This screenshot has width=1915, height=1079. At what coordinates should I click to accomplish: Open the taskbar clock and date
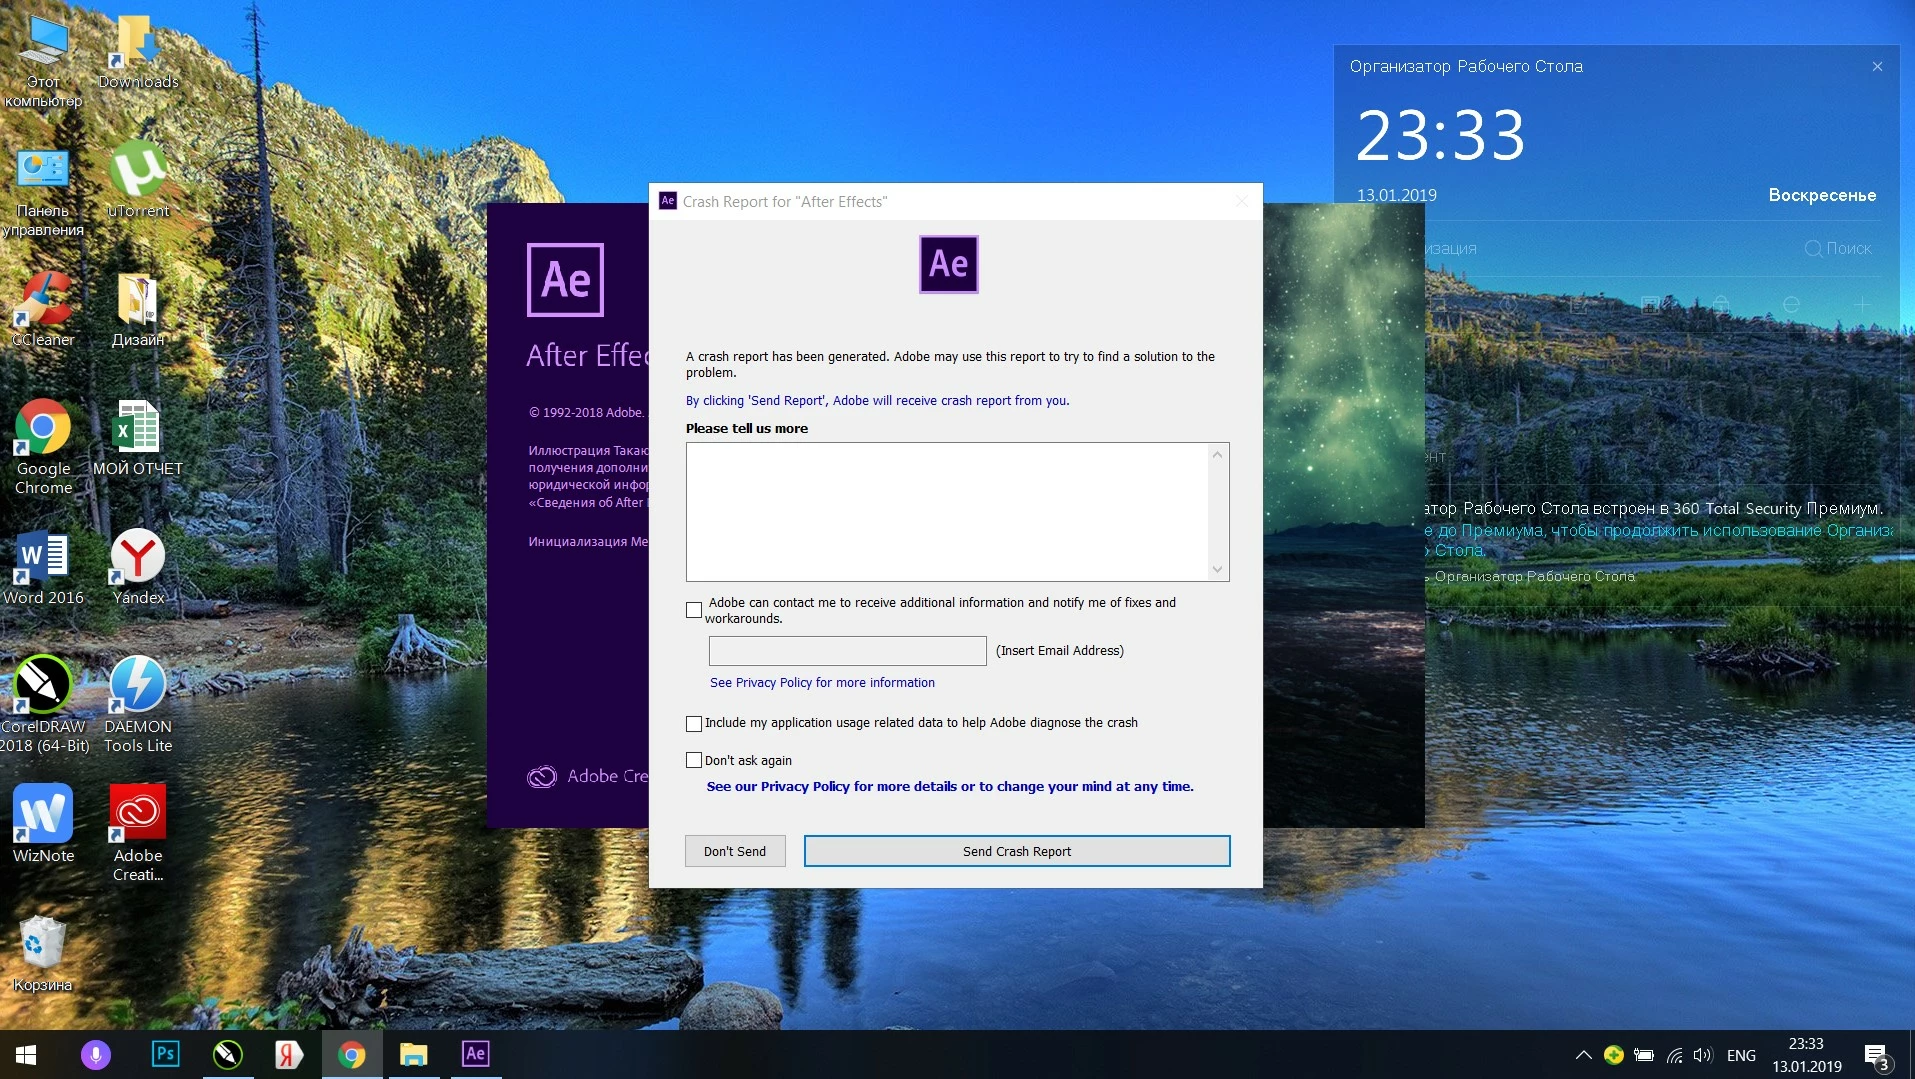pos(1806,1055)
